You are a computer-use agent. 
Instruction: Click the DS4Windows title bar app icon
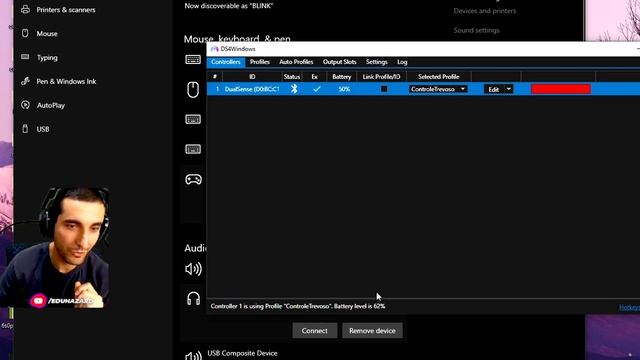(x=214, y=49)
